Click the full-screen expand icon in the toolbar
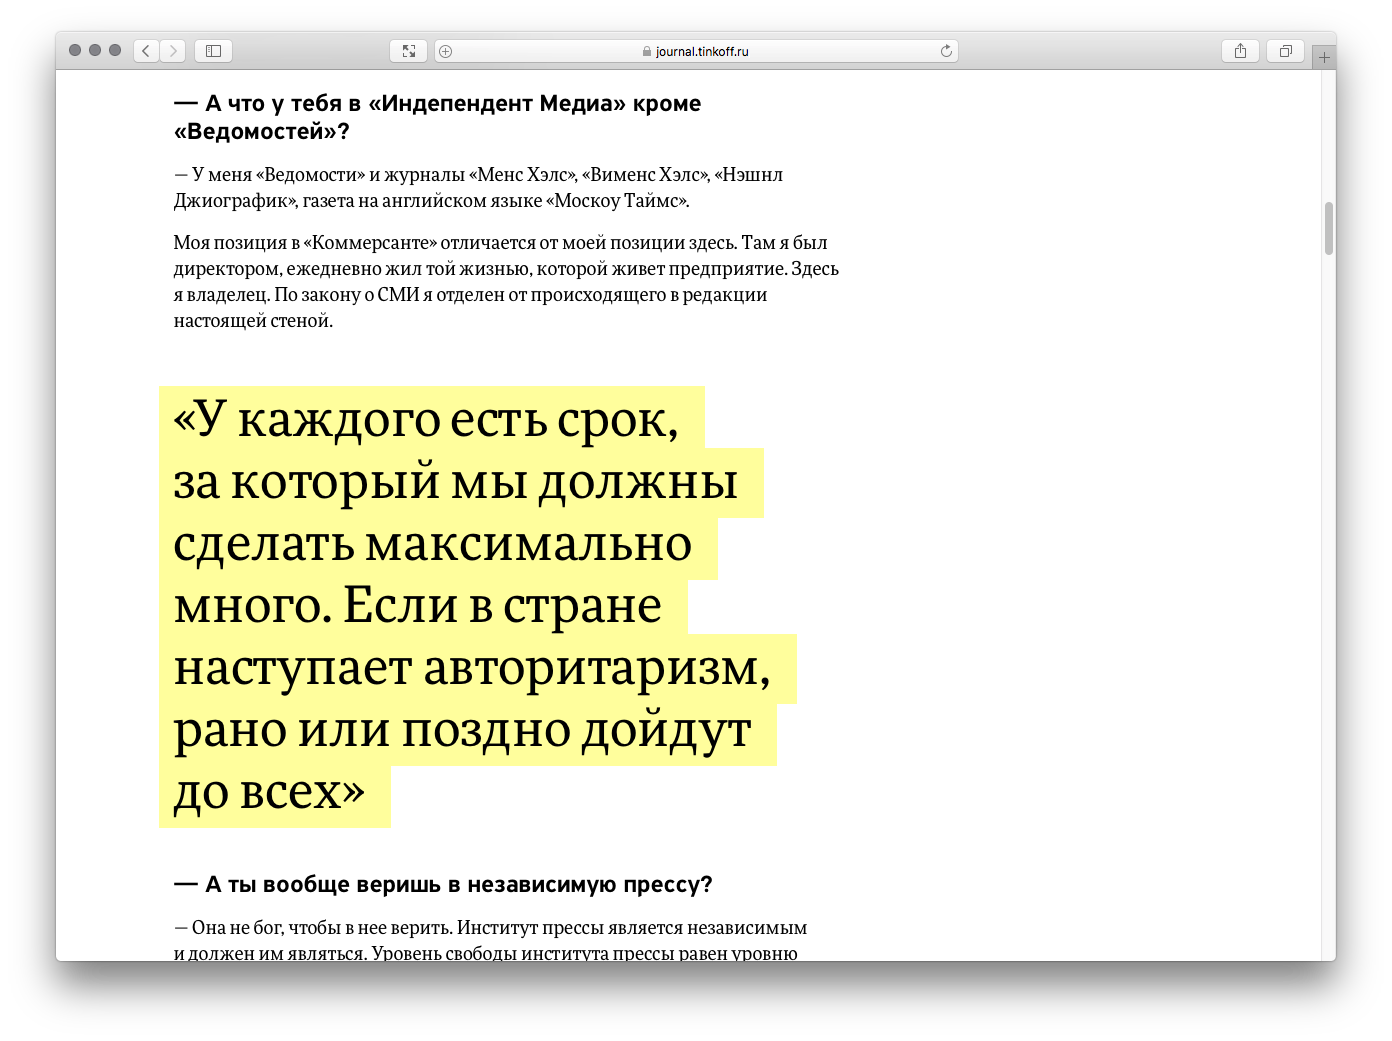Image resolution: width=1392 pixels, height=1041 pixels. pyautogui.click(x=408, y=51)
